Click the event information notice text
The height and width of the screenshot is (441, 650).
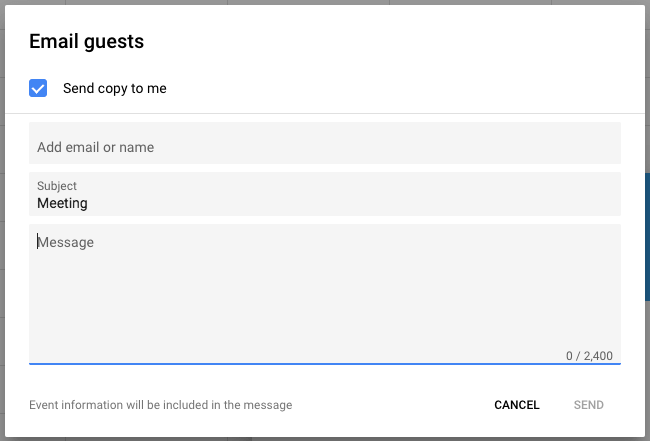[x=161, y=405]
